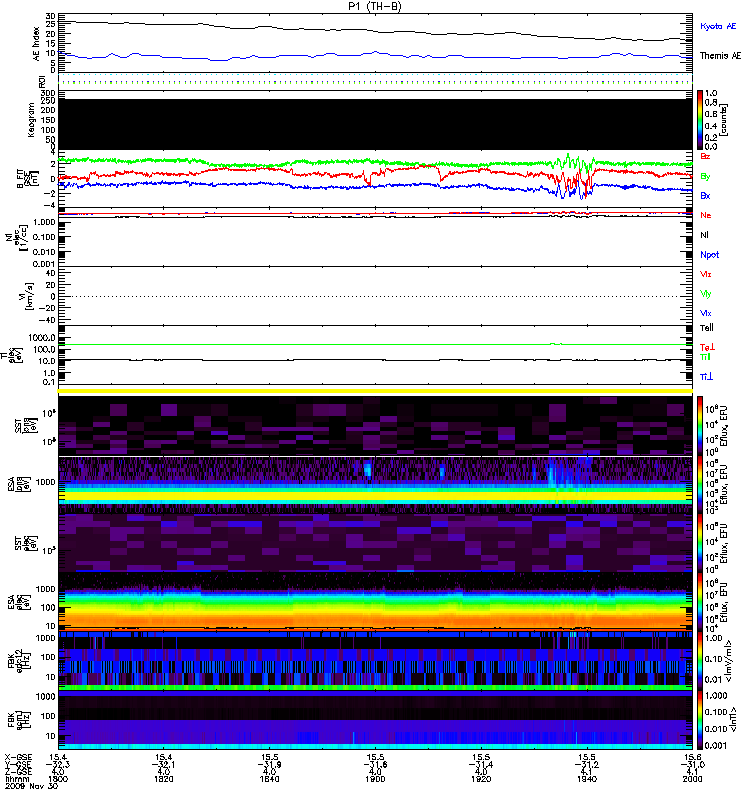The width and height of the screenshot is (750, 800).
Task: Click the blue "Vix" velocity legend label
Action: [x=706, y=313]
